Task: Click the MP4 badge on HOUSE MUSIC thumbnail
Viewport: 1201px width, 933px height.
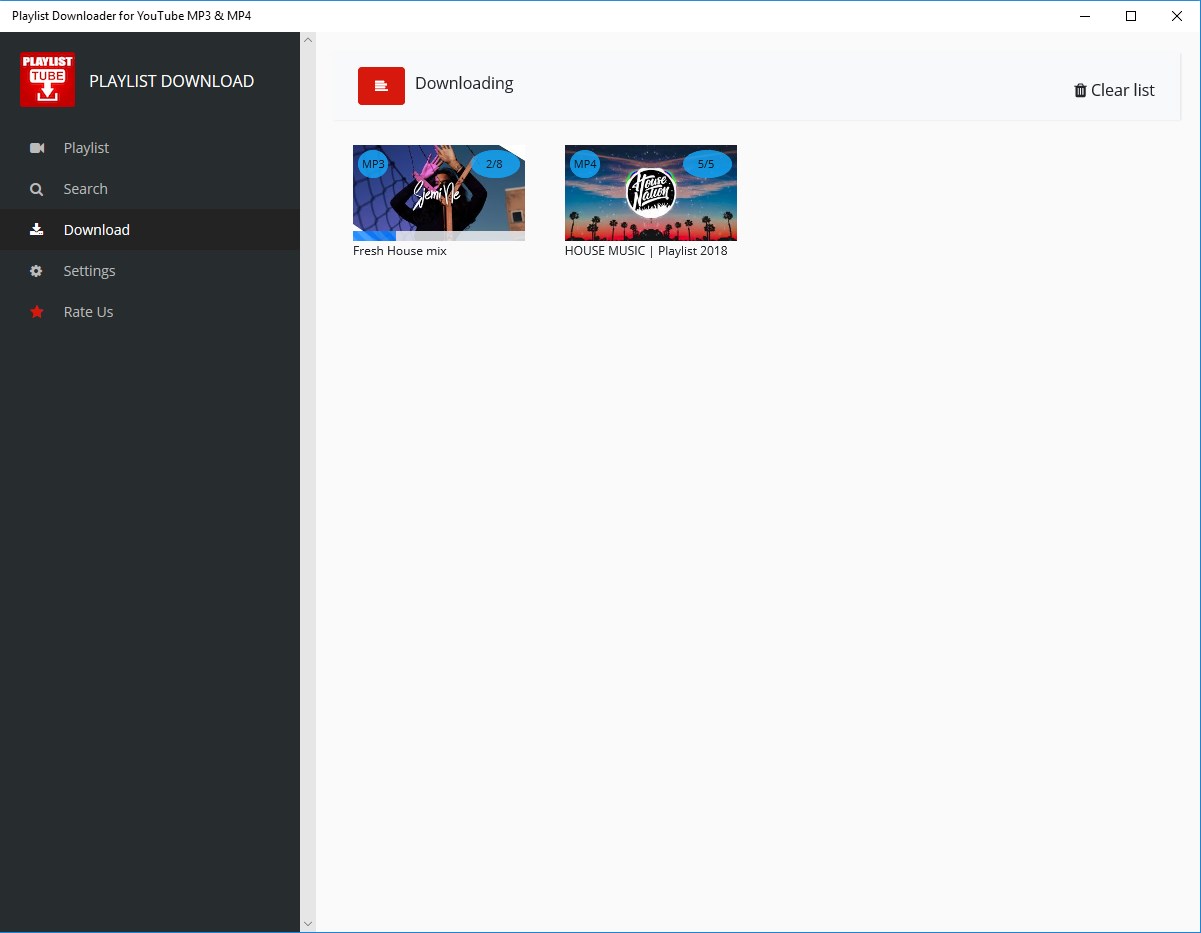Action: click(585, 164)
